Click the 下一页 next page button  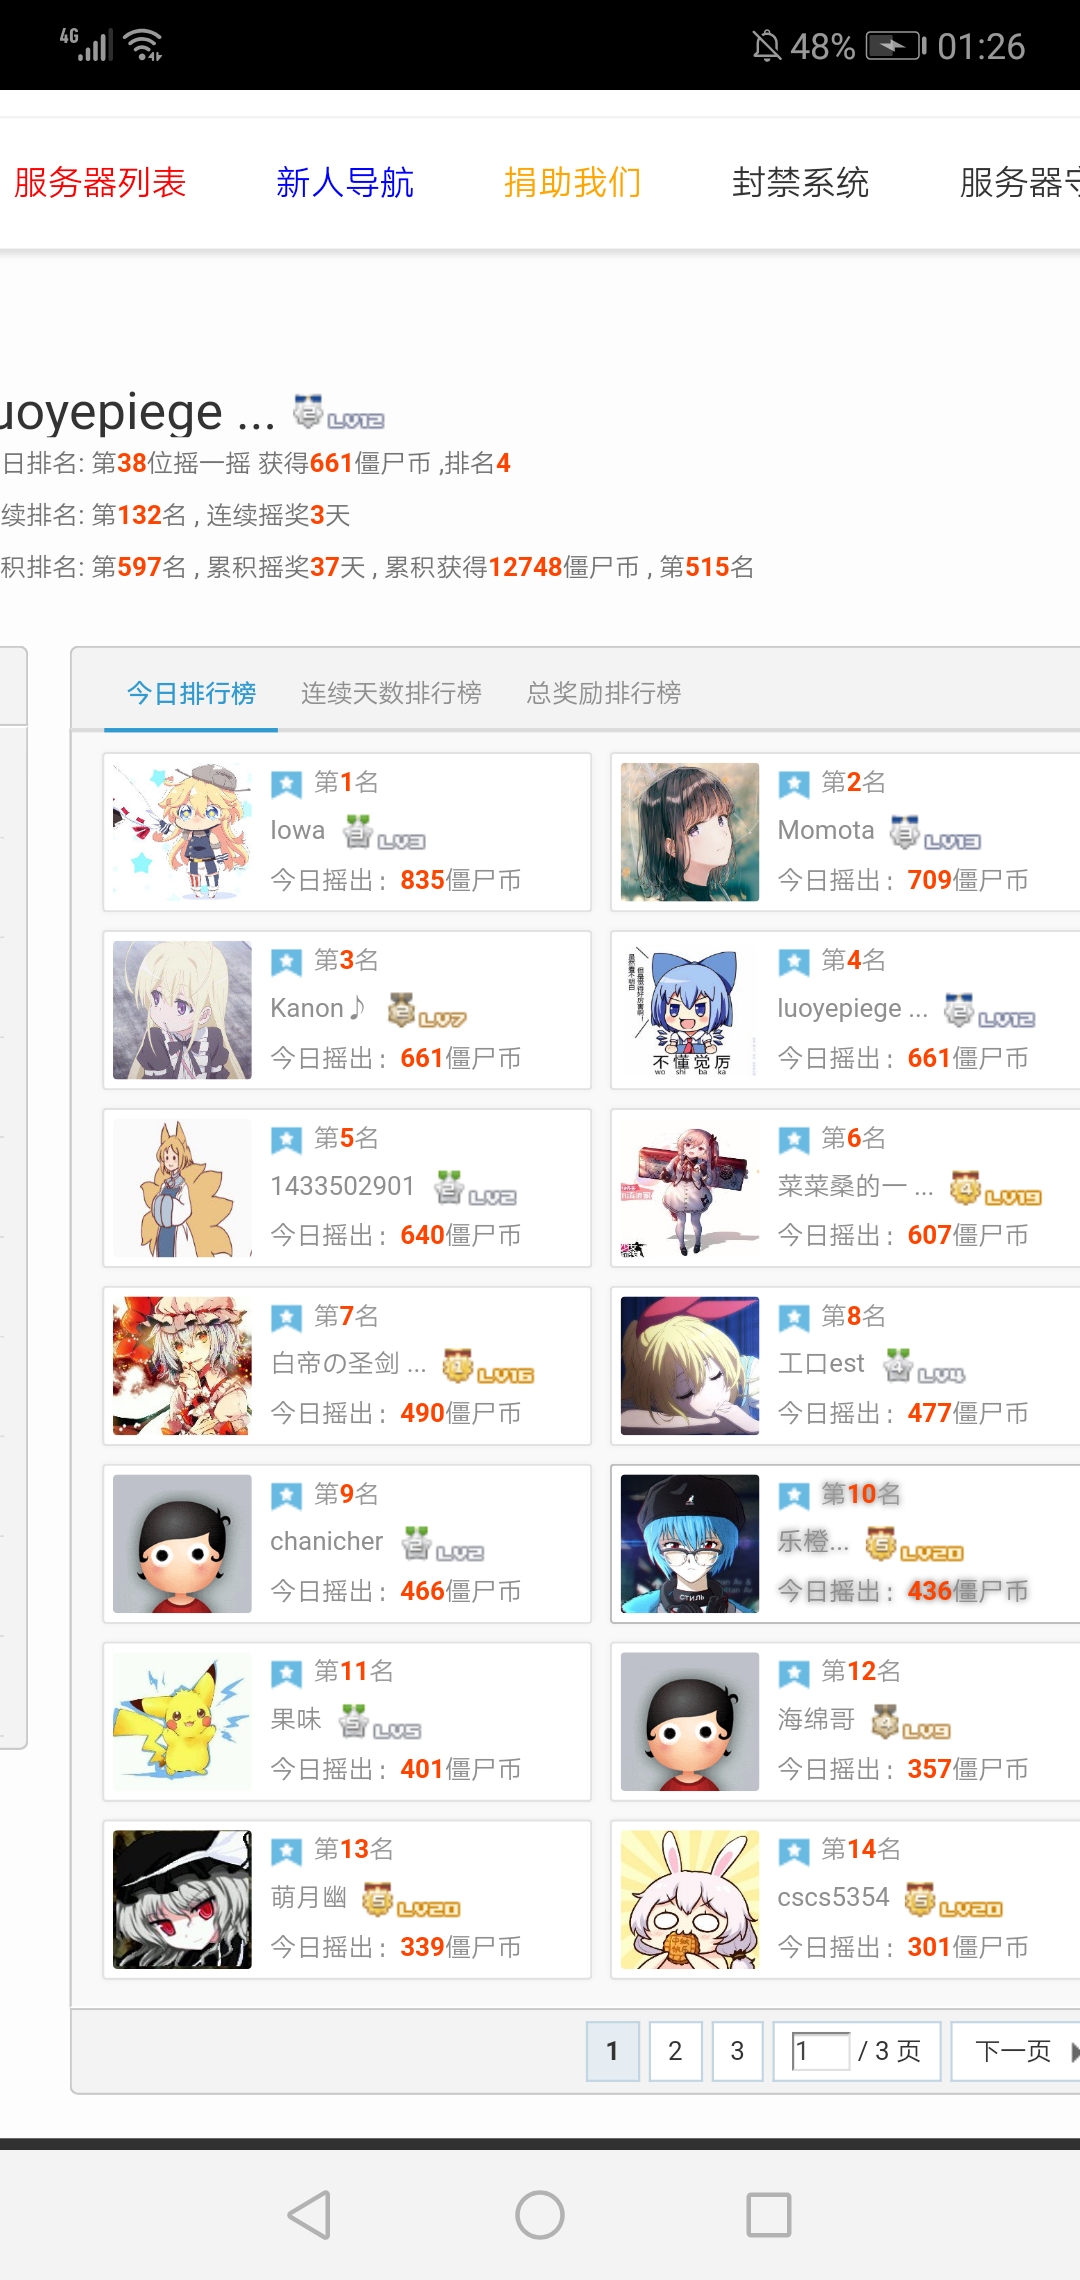[x=1015, y=2051]
